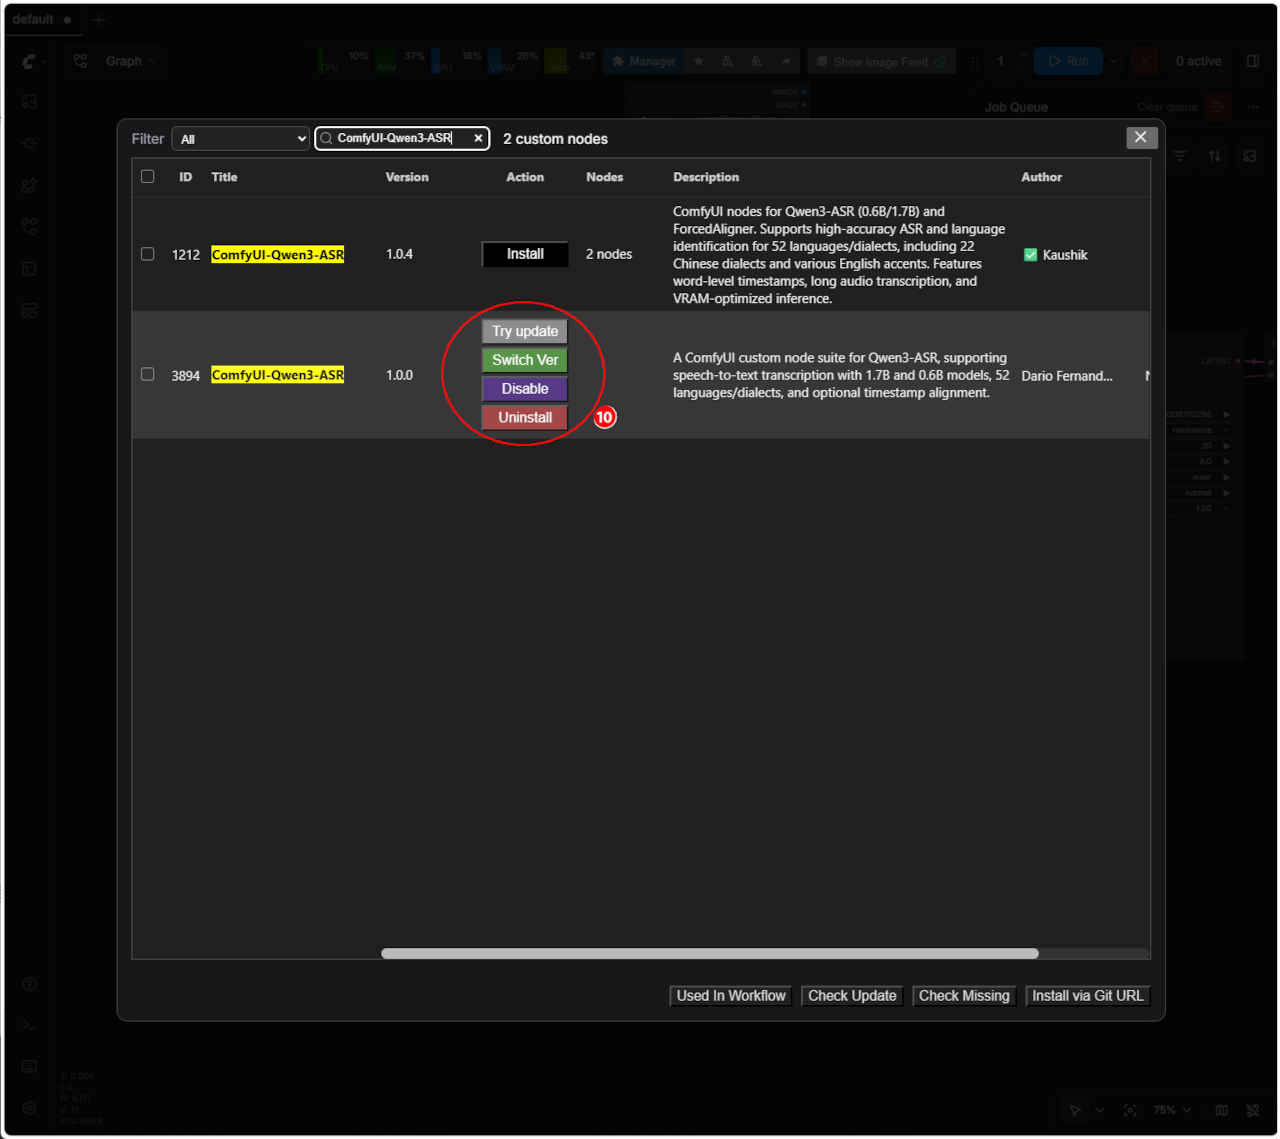Image resolution: width=1280 pixels, height=1139 pixels.
Task: Install ComfyUI-Qwen3-ASR by Kaushik
Action: [525, 254]
